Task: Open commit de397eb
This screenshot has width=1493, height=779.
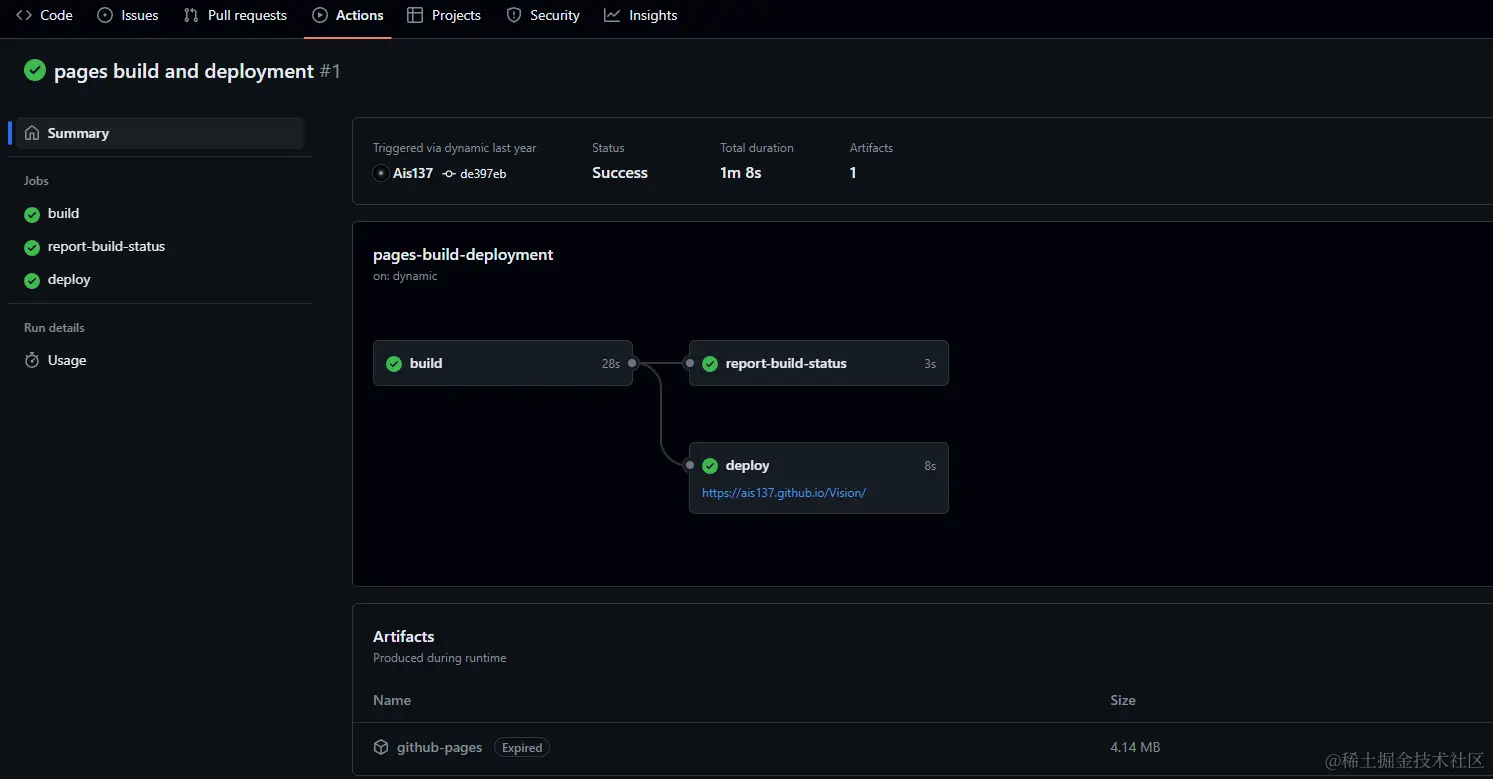Action: click(483, 174)
